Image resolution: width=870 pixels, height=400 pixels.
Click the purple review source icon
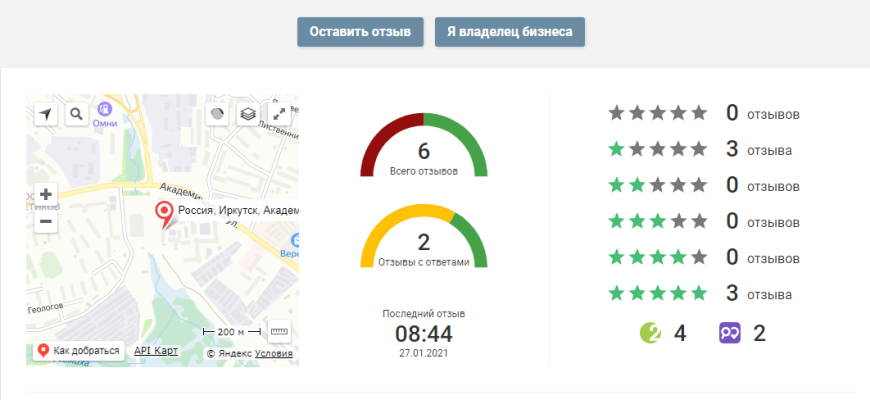730,333
